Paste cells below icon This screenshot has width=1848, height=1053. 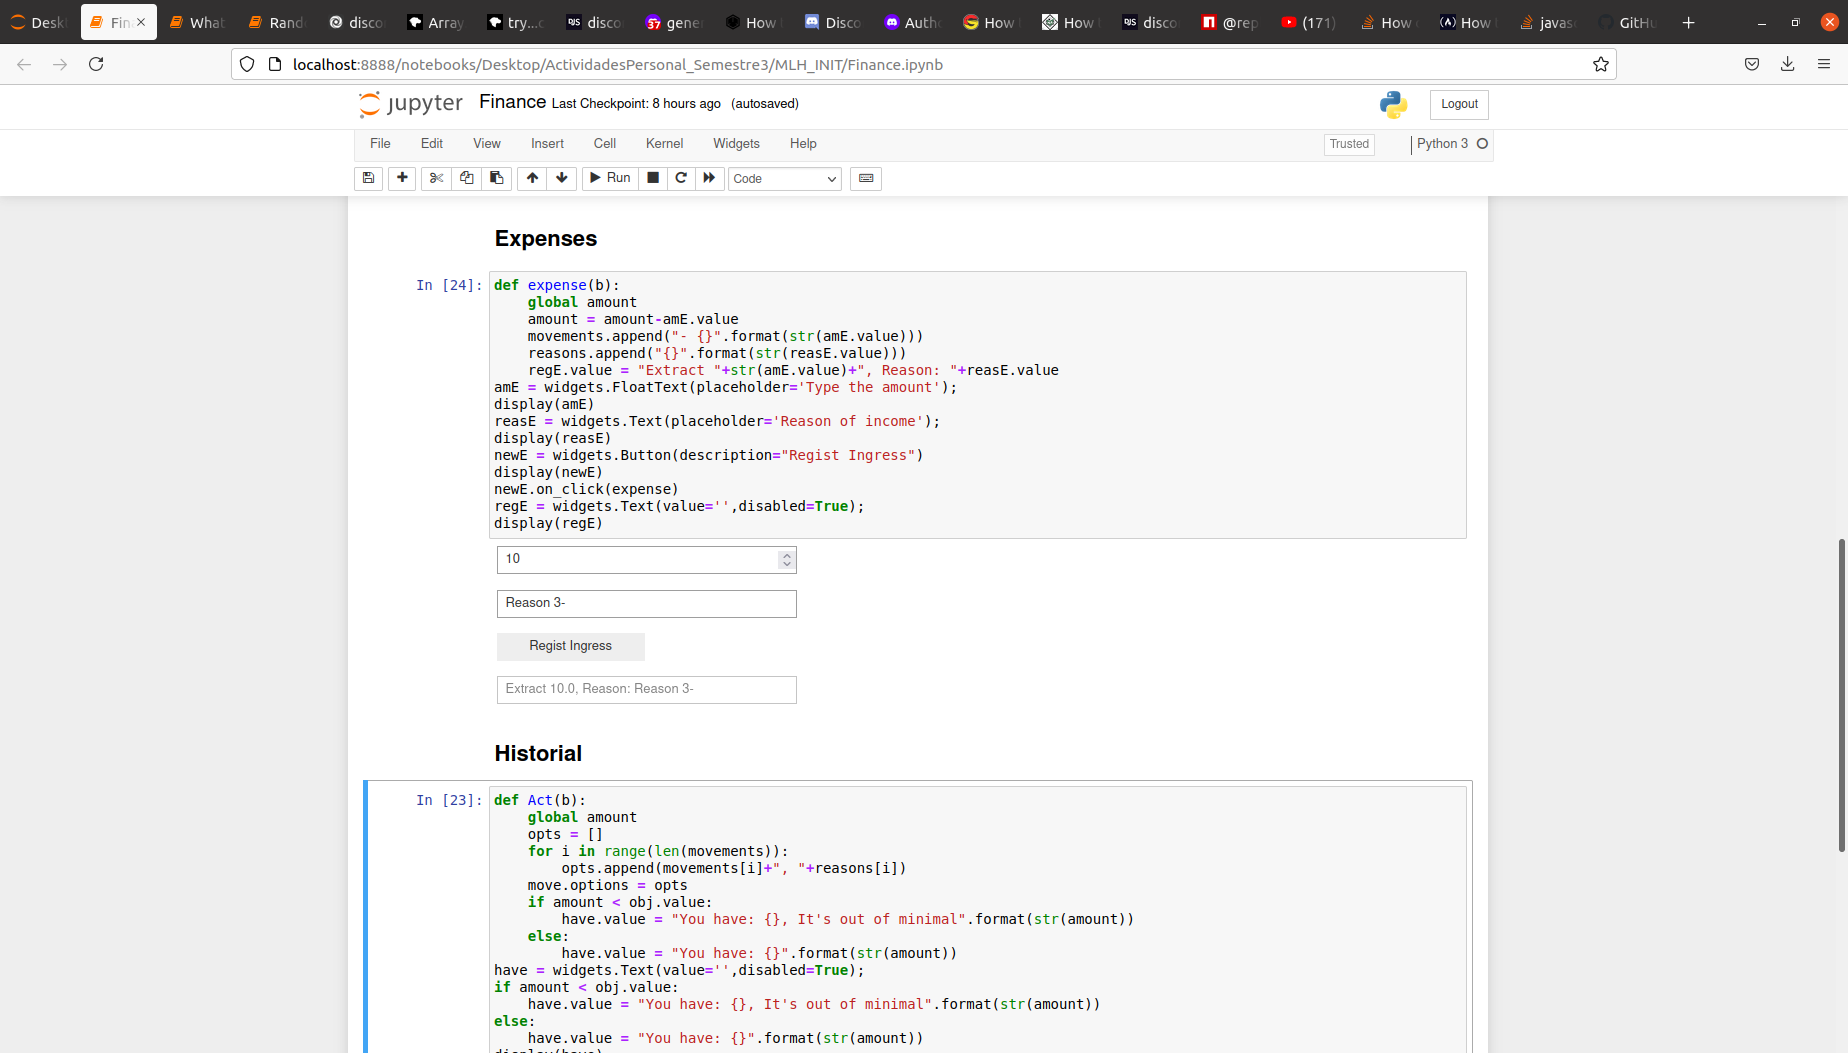click(x=496, y=178)
